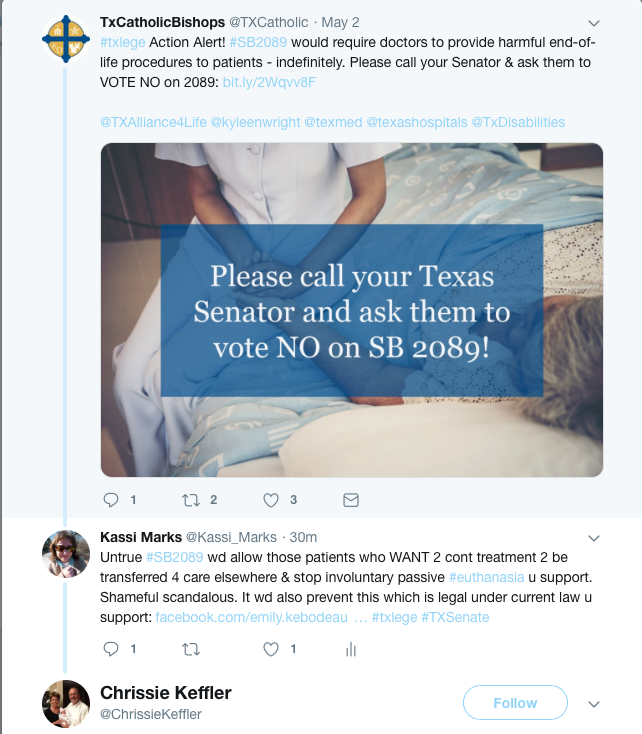Open Chrissie Keffler profile options chevron
This screenshot has height=734, width=642.
594,703
